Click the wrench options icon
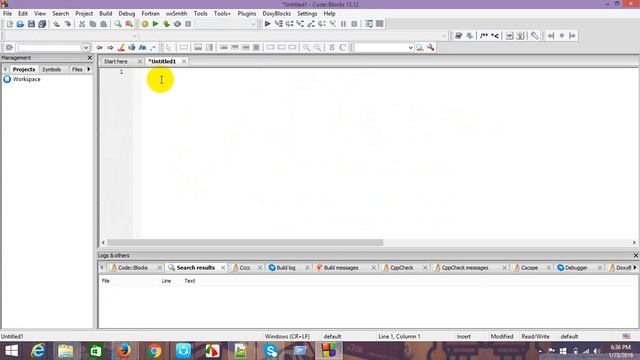This screenshot has width=640, height=360. pyautogui.click(x=431, y=48)
